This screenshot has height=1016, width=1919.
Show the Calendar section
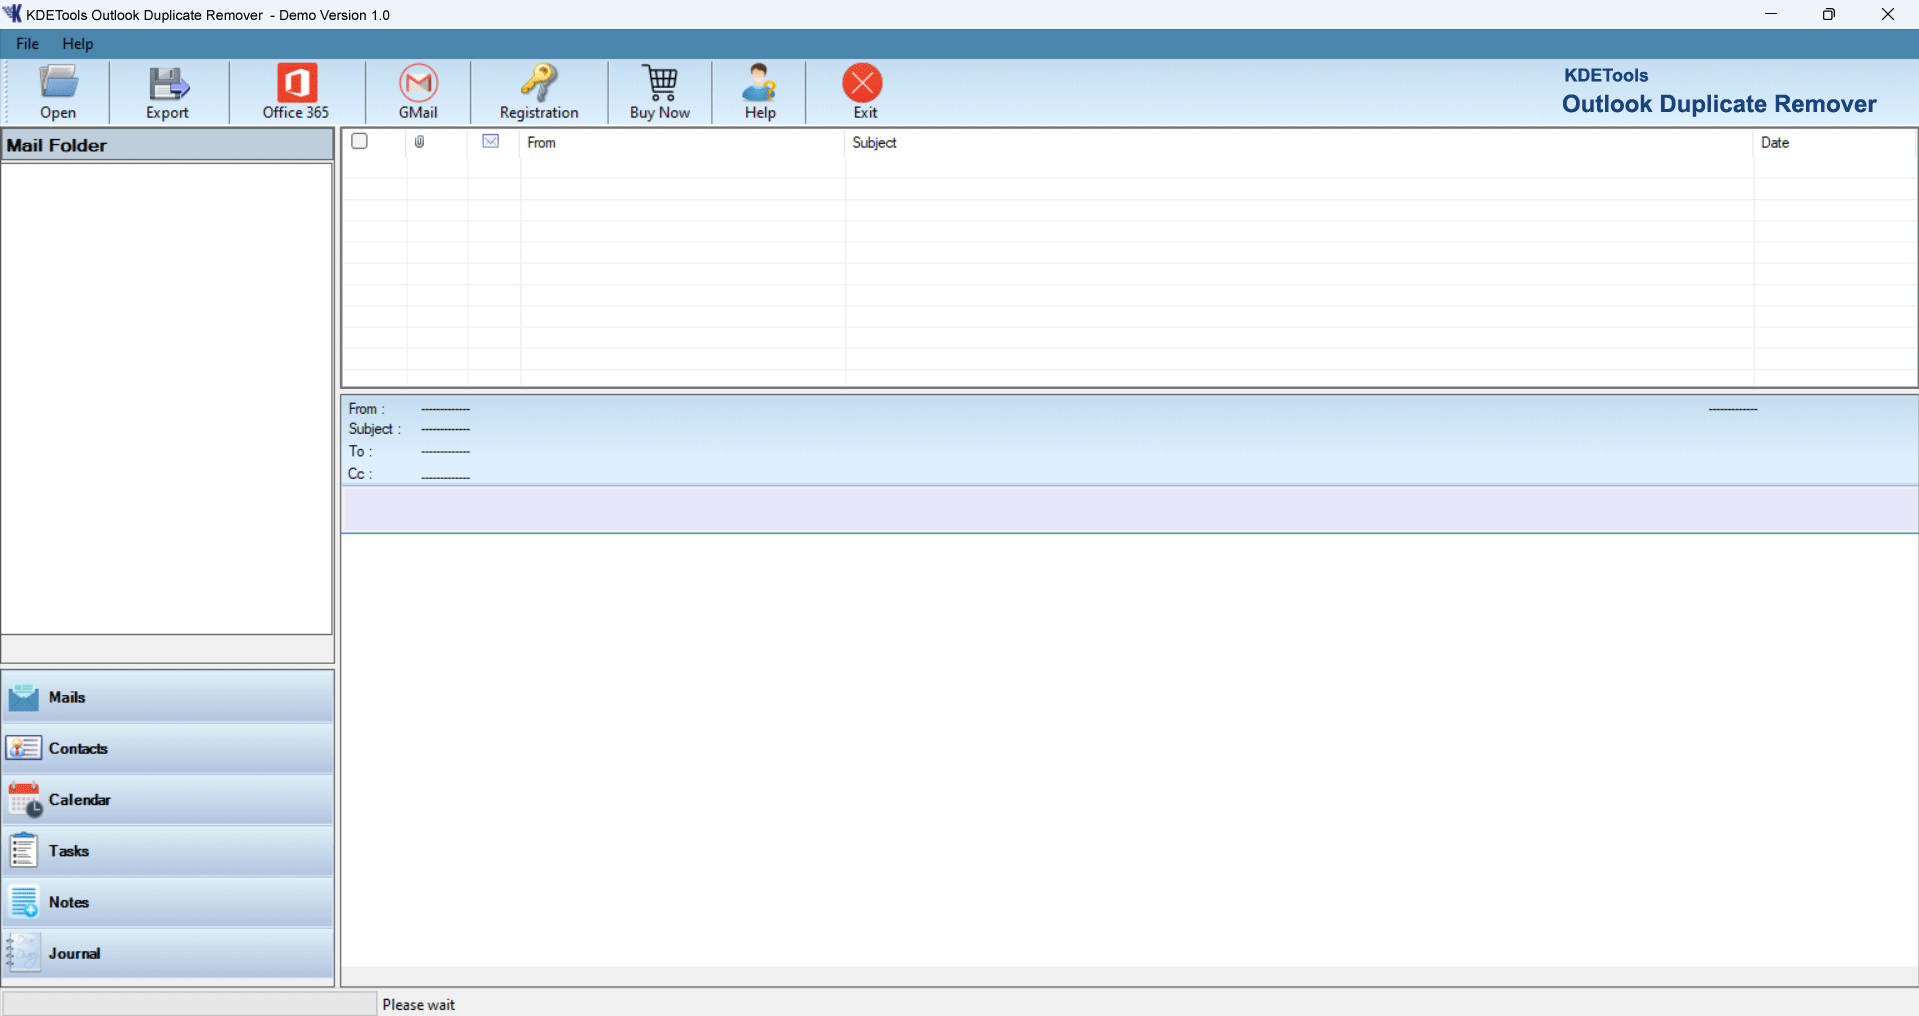(x=167, y=800)
